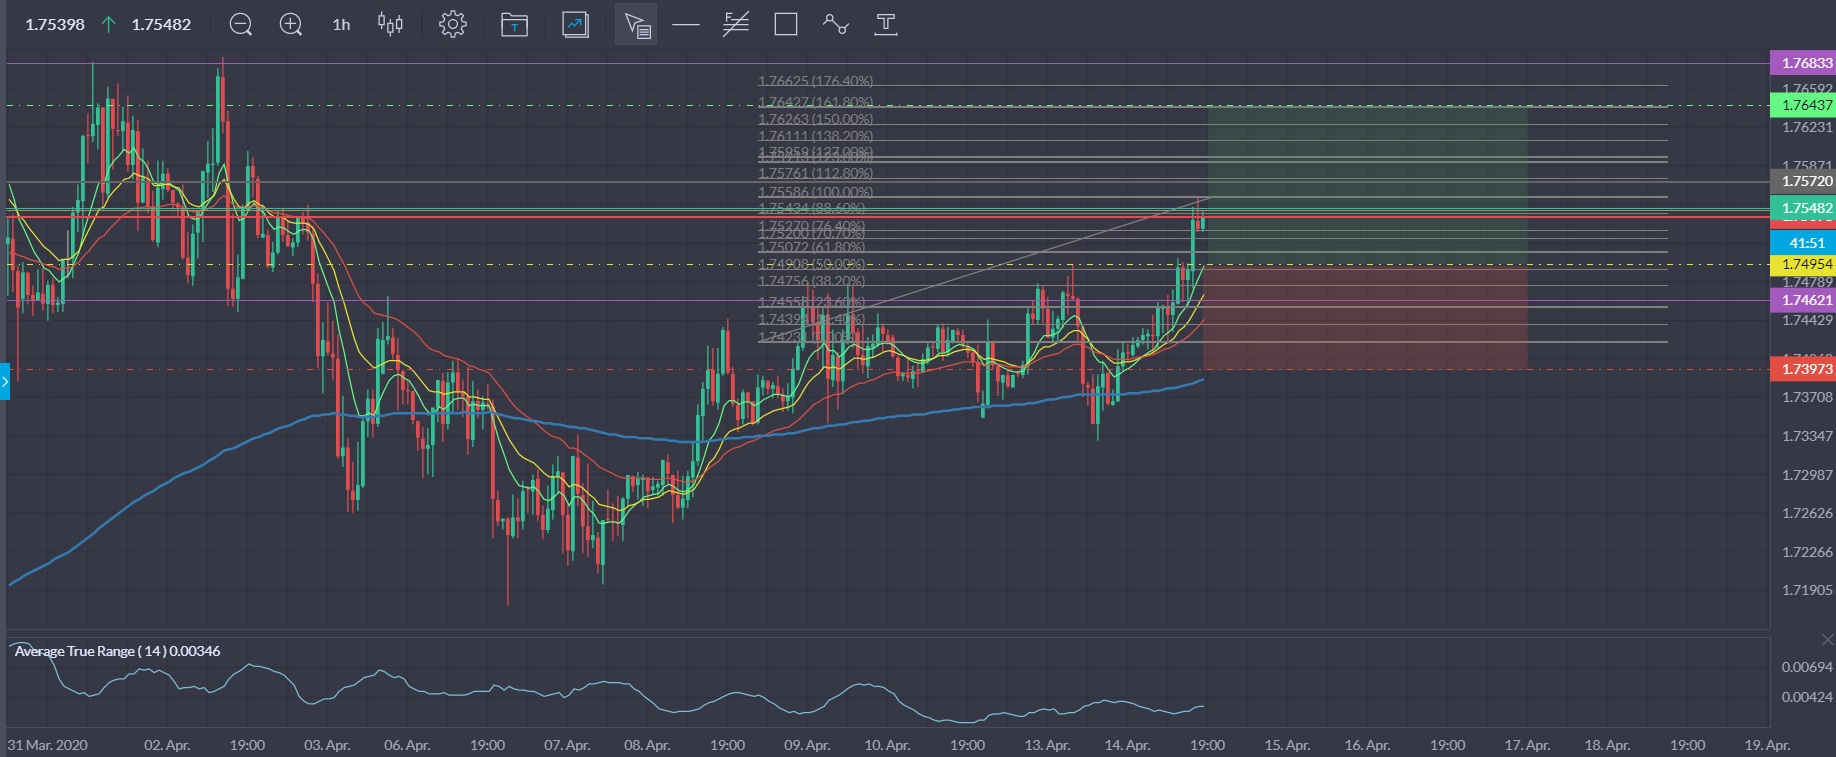Image resolution: width=1836 pixels, height=757 pixels.
Task: Select the horizontal line drawing tool
Action: (686, 24)
